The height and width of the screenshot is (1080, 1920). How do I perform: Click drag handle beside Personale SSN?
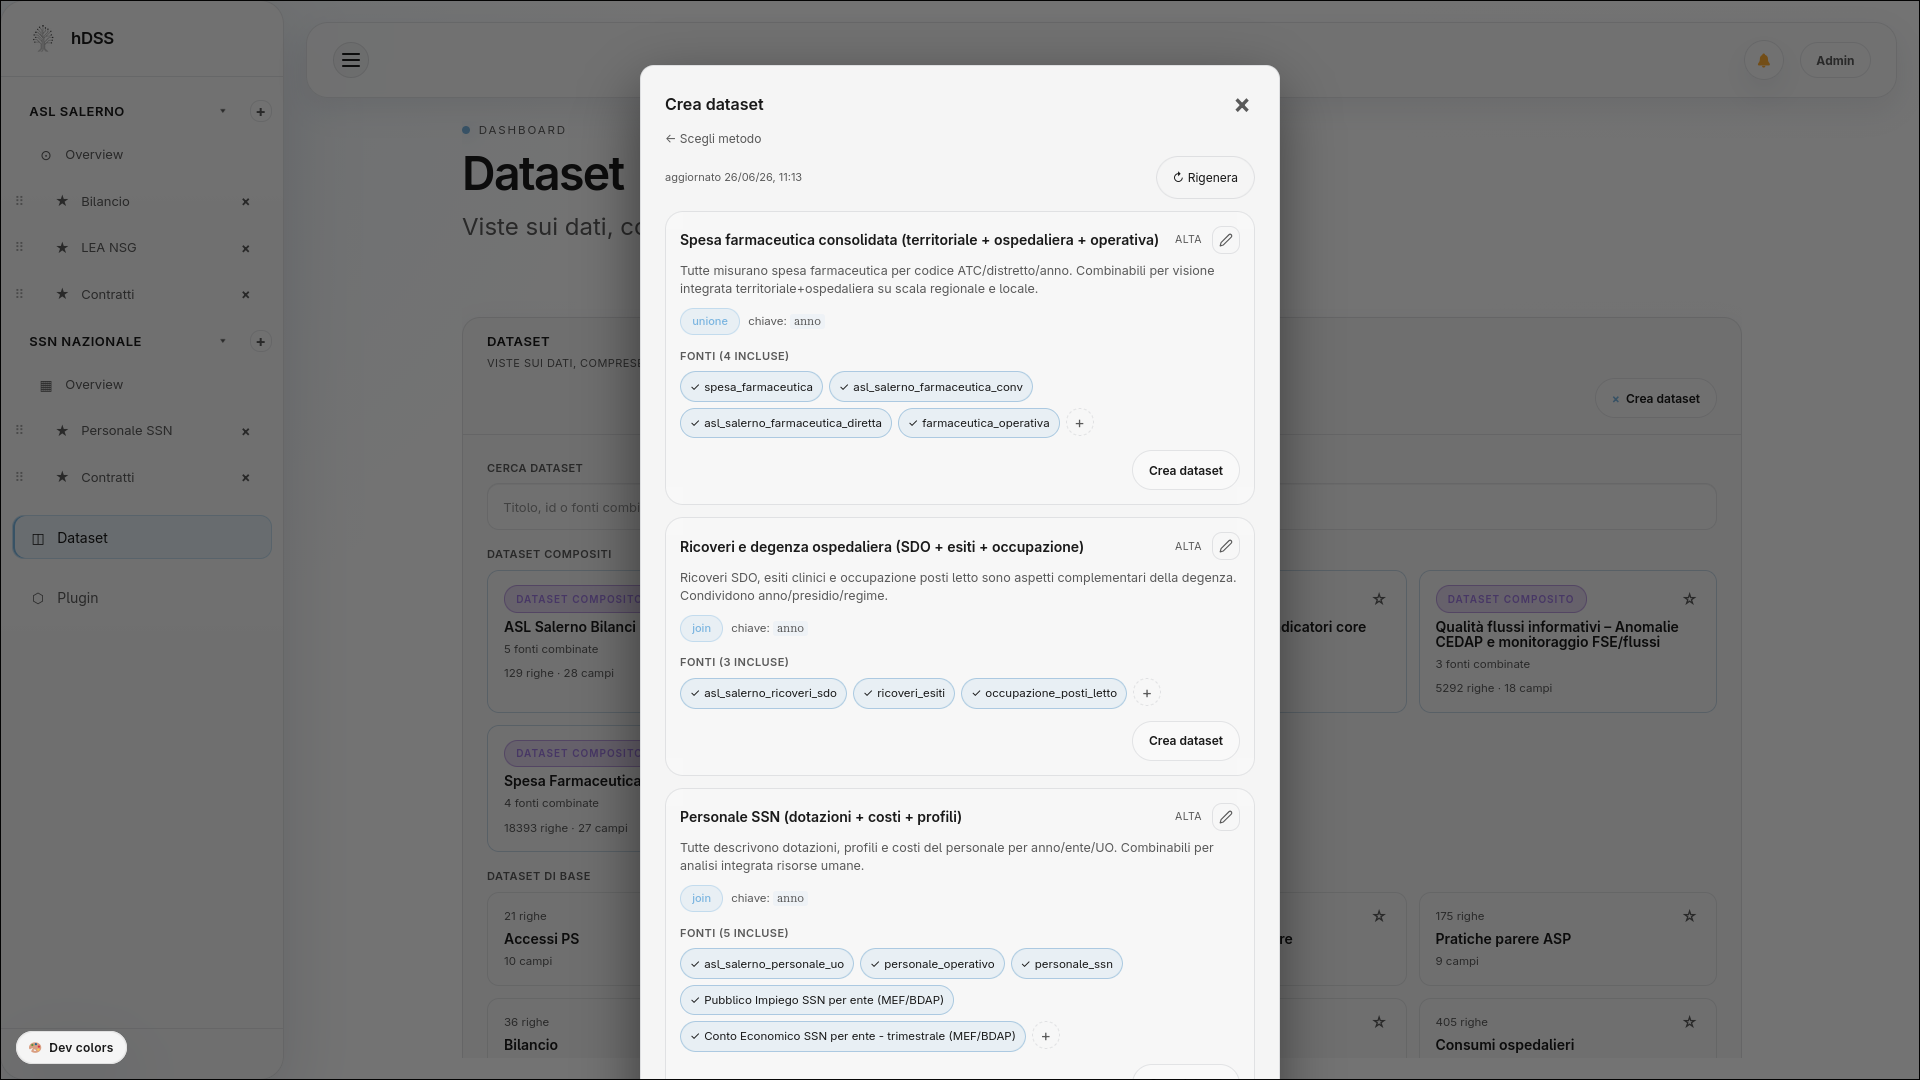coord(19,430)
